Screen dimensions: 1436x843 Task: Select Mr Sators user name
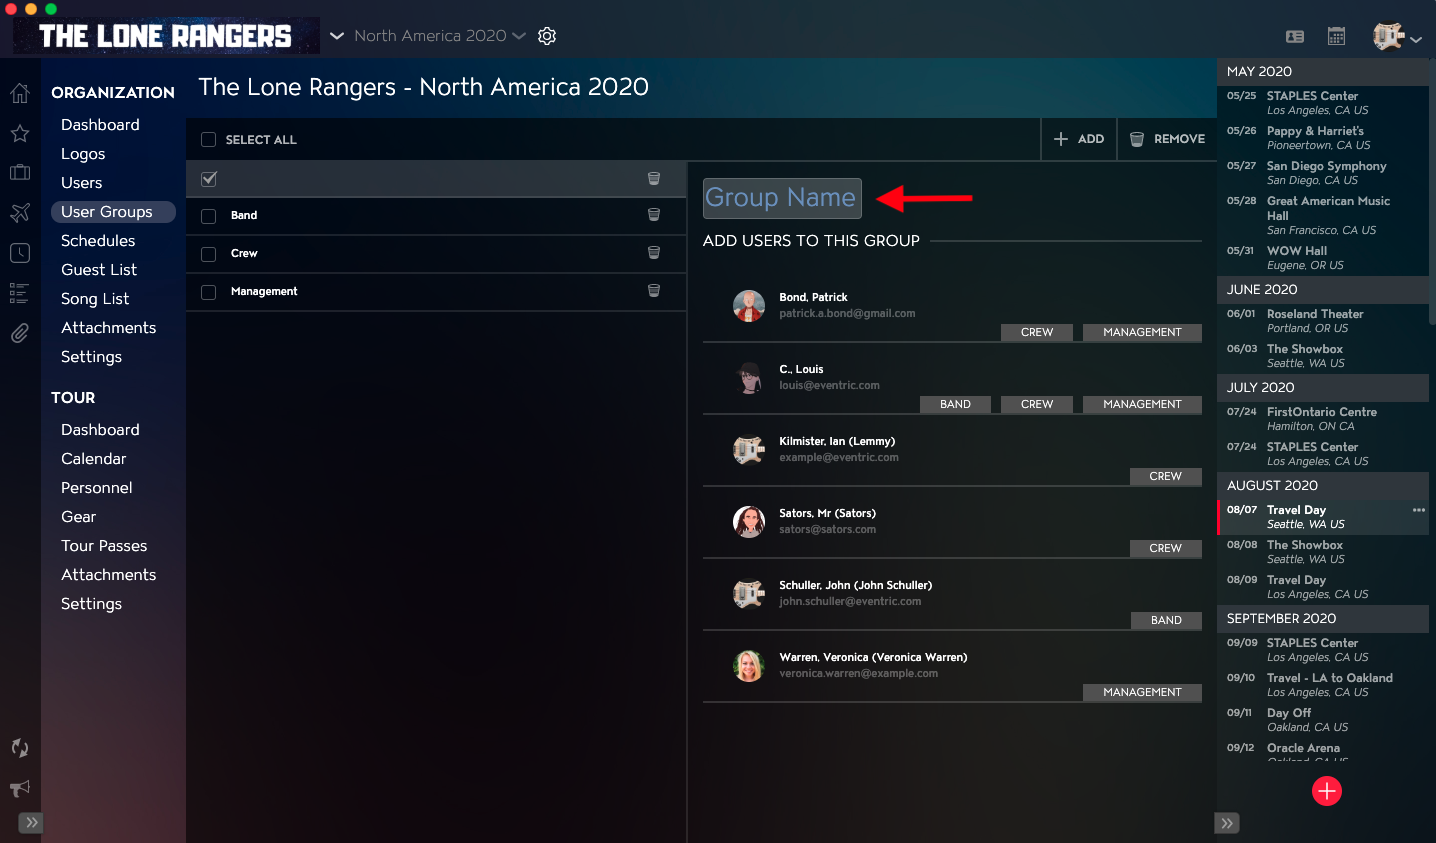[828, 513]
